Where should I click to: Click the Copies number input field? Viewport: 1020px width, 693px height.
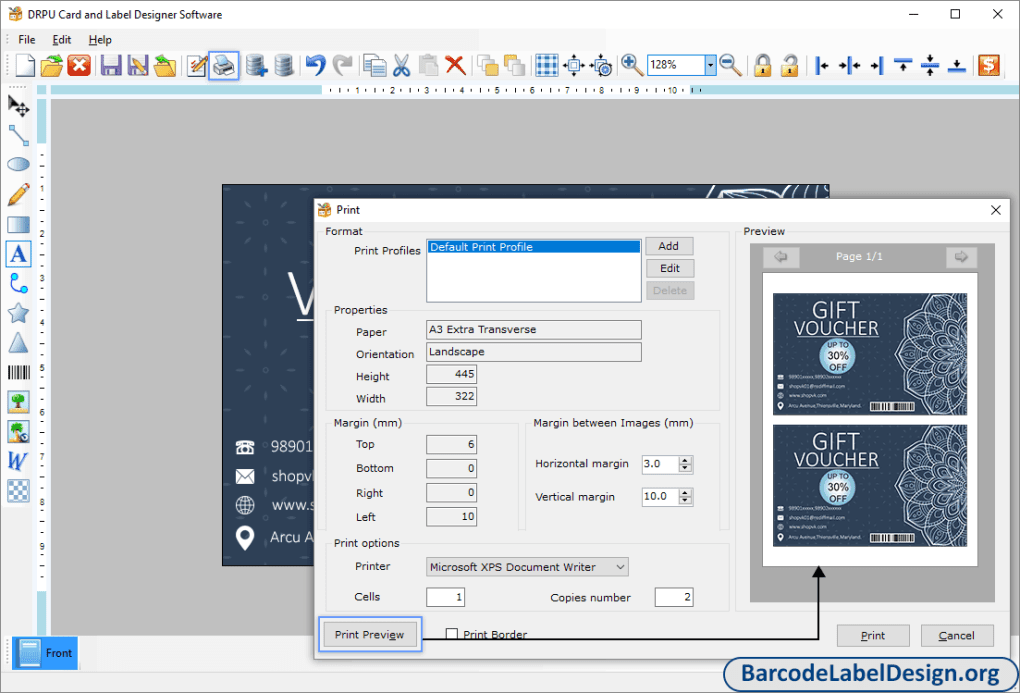click(673, 597)
